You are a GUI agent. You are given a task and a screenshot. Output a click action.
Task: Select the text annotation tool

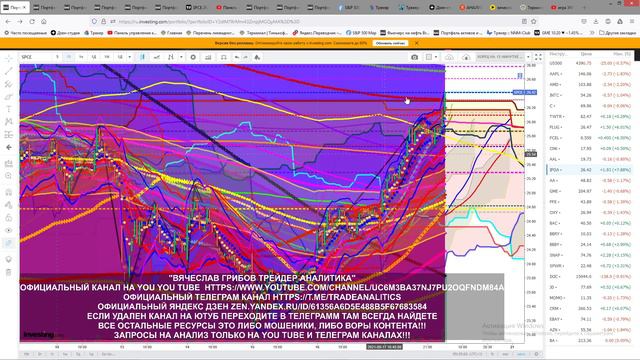[x=9, y=109]
